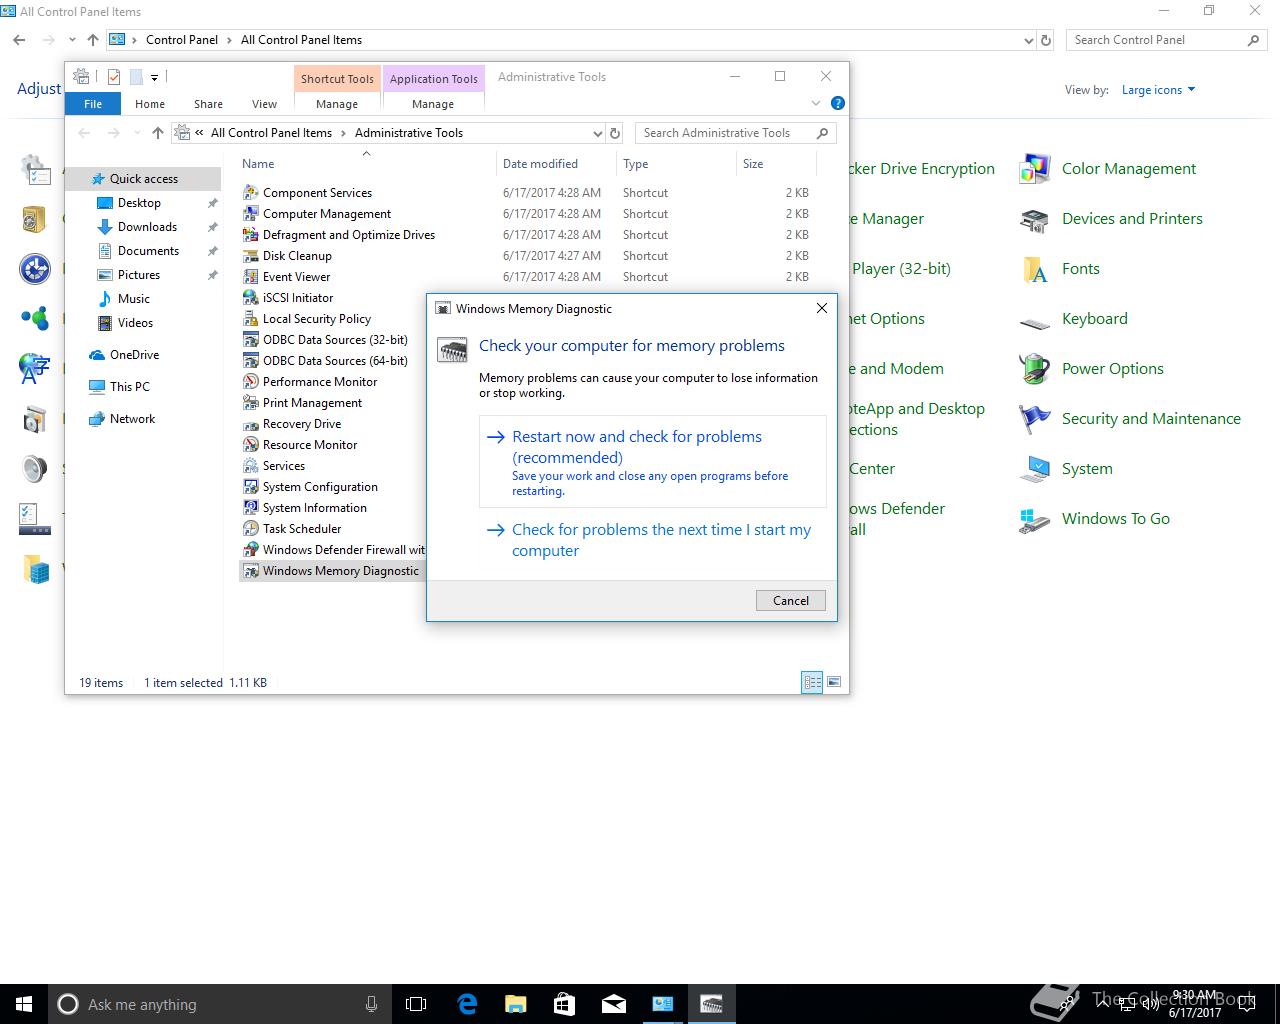Viewport: 1280px width, 1024px height.
Task: Open Quick Access Toolbar customize dropdown
Action: point(154,77)
